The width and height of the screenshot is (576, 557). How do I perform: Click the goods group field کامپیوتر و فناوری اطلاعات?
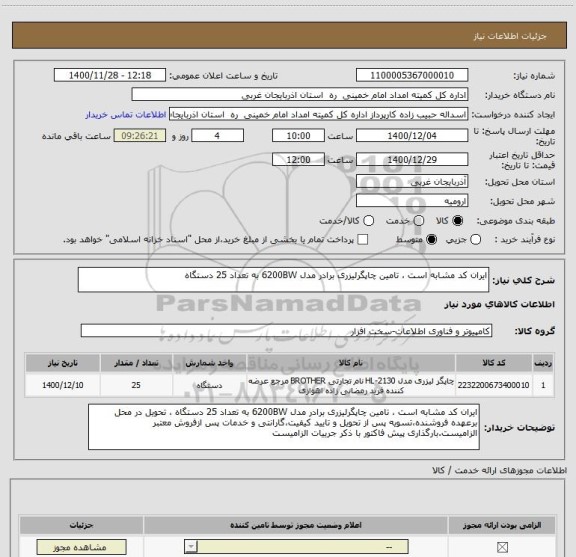(286, 331)
